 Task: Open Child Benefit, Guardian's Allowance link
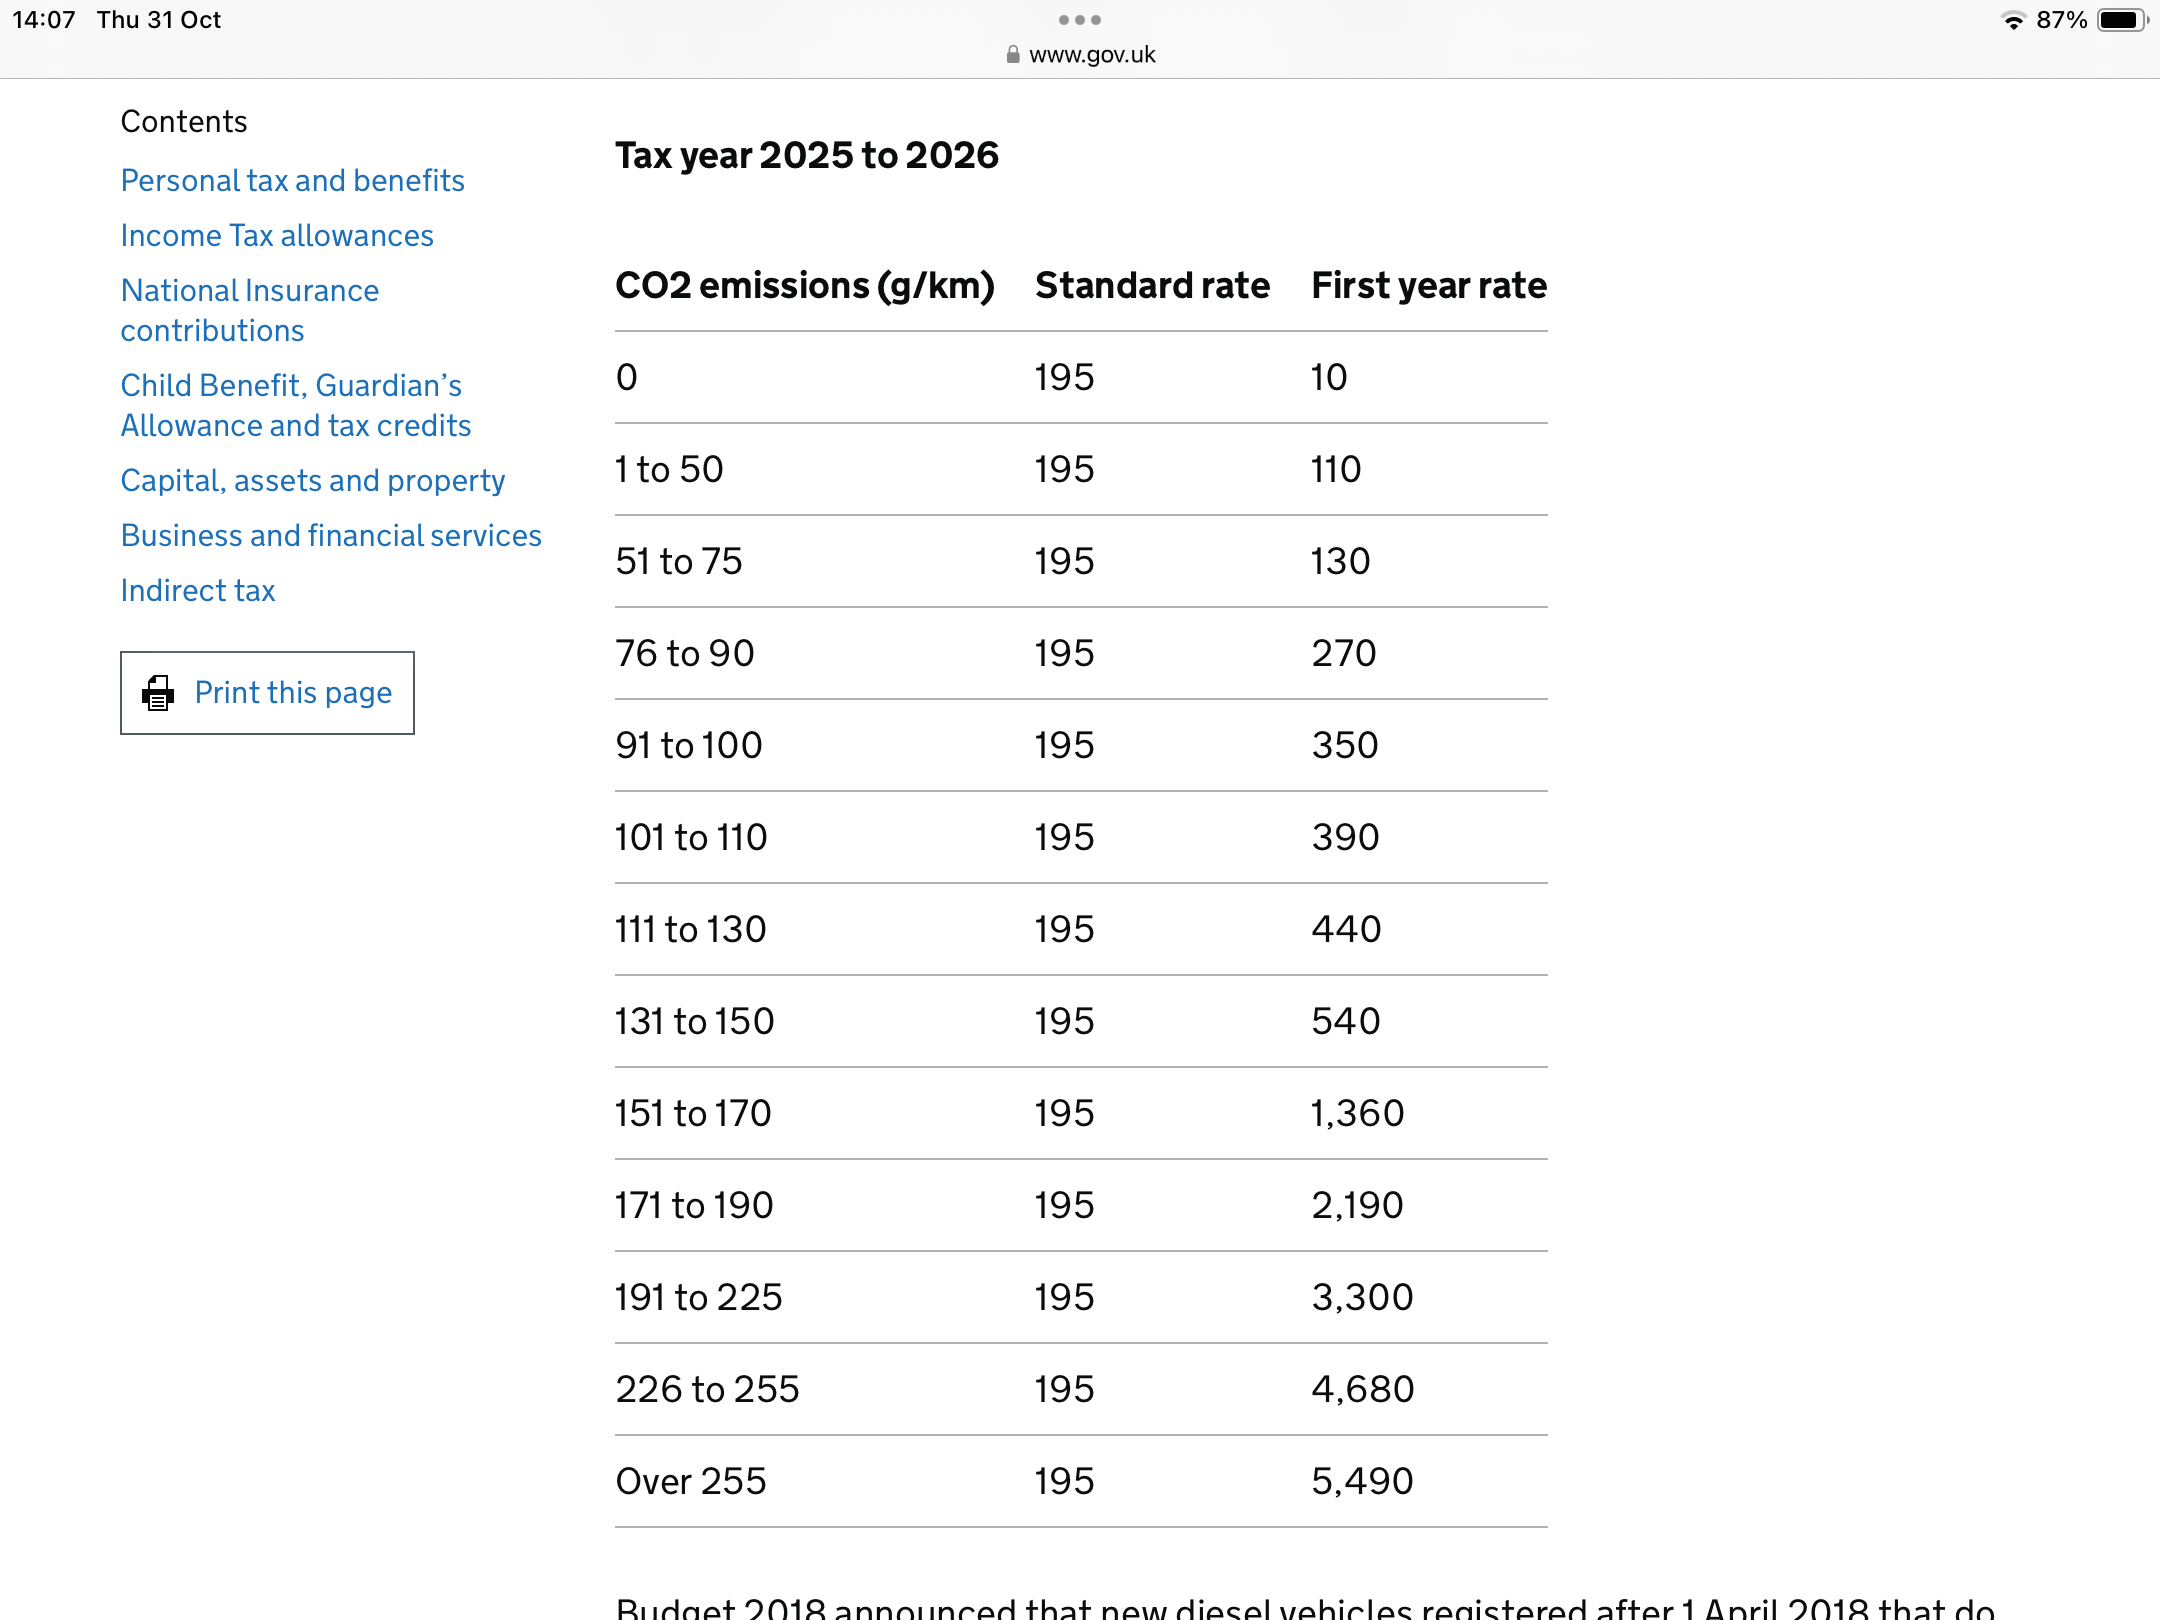[295, 405]
